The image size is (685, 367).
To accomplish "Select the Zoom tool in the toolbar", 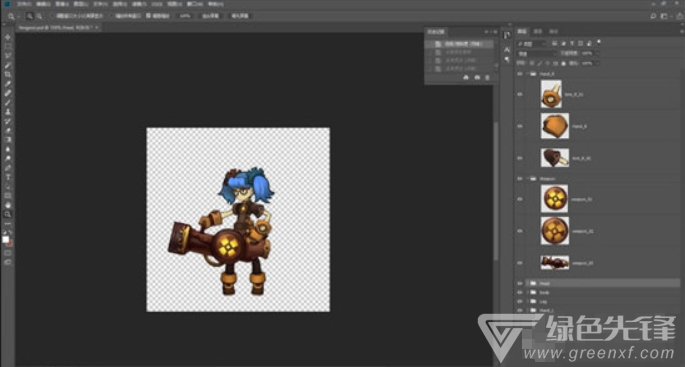I will (7, 214).
